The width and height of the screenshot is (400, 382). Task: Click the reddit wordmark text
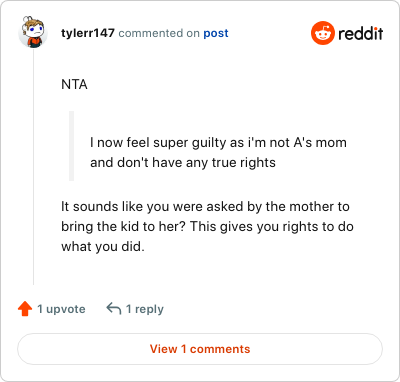coord(361,33)
